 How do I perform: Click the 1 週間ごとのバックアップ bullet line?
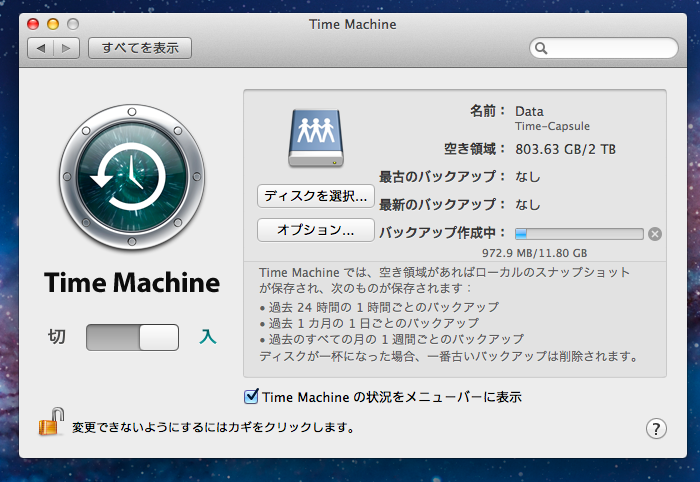(x=392, y=339)
